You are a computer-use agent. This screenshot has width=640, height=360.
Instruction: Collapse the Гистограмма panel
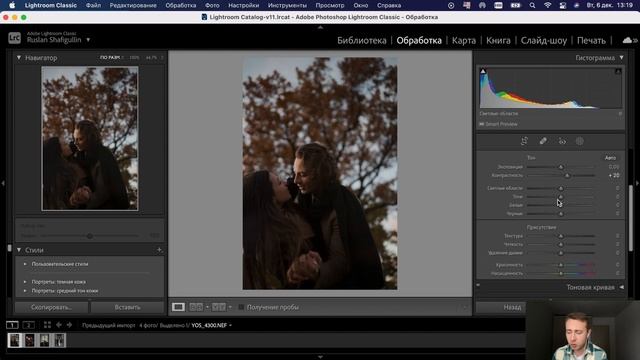coord(621,58)
